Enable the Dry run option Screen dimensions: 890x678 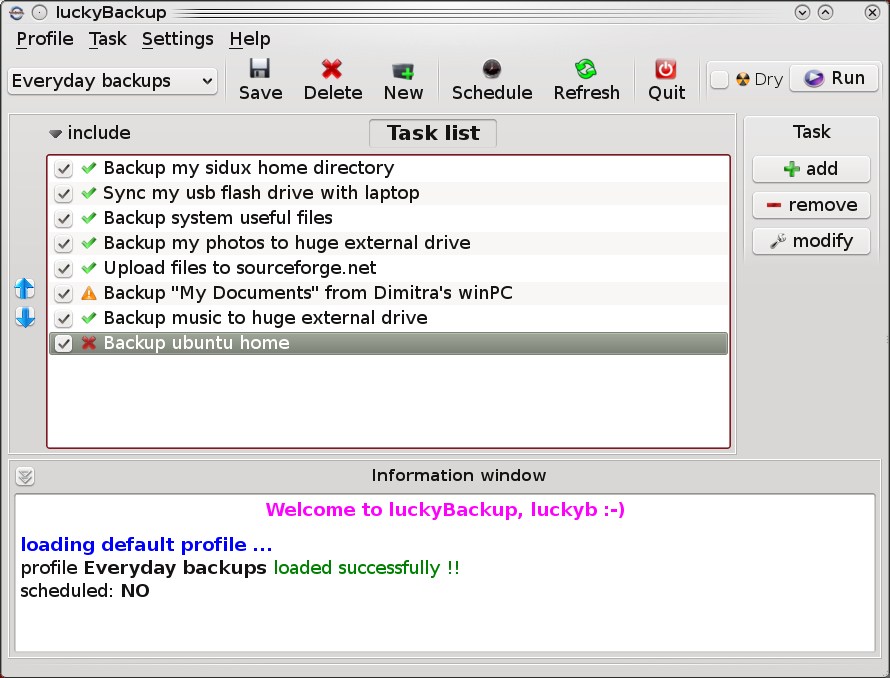click(x=719, y=78)
